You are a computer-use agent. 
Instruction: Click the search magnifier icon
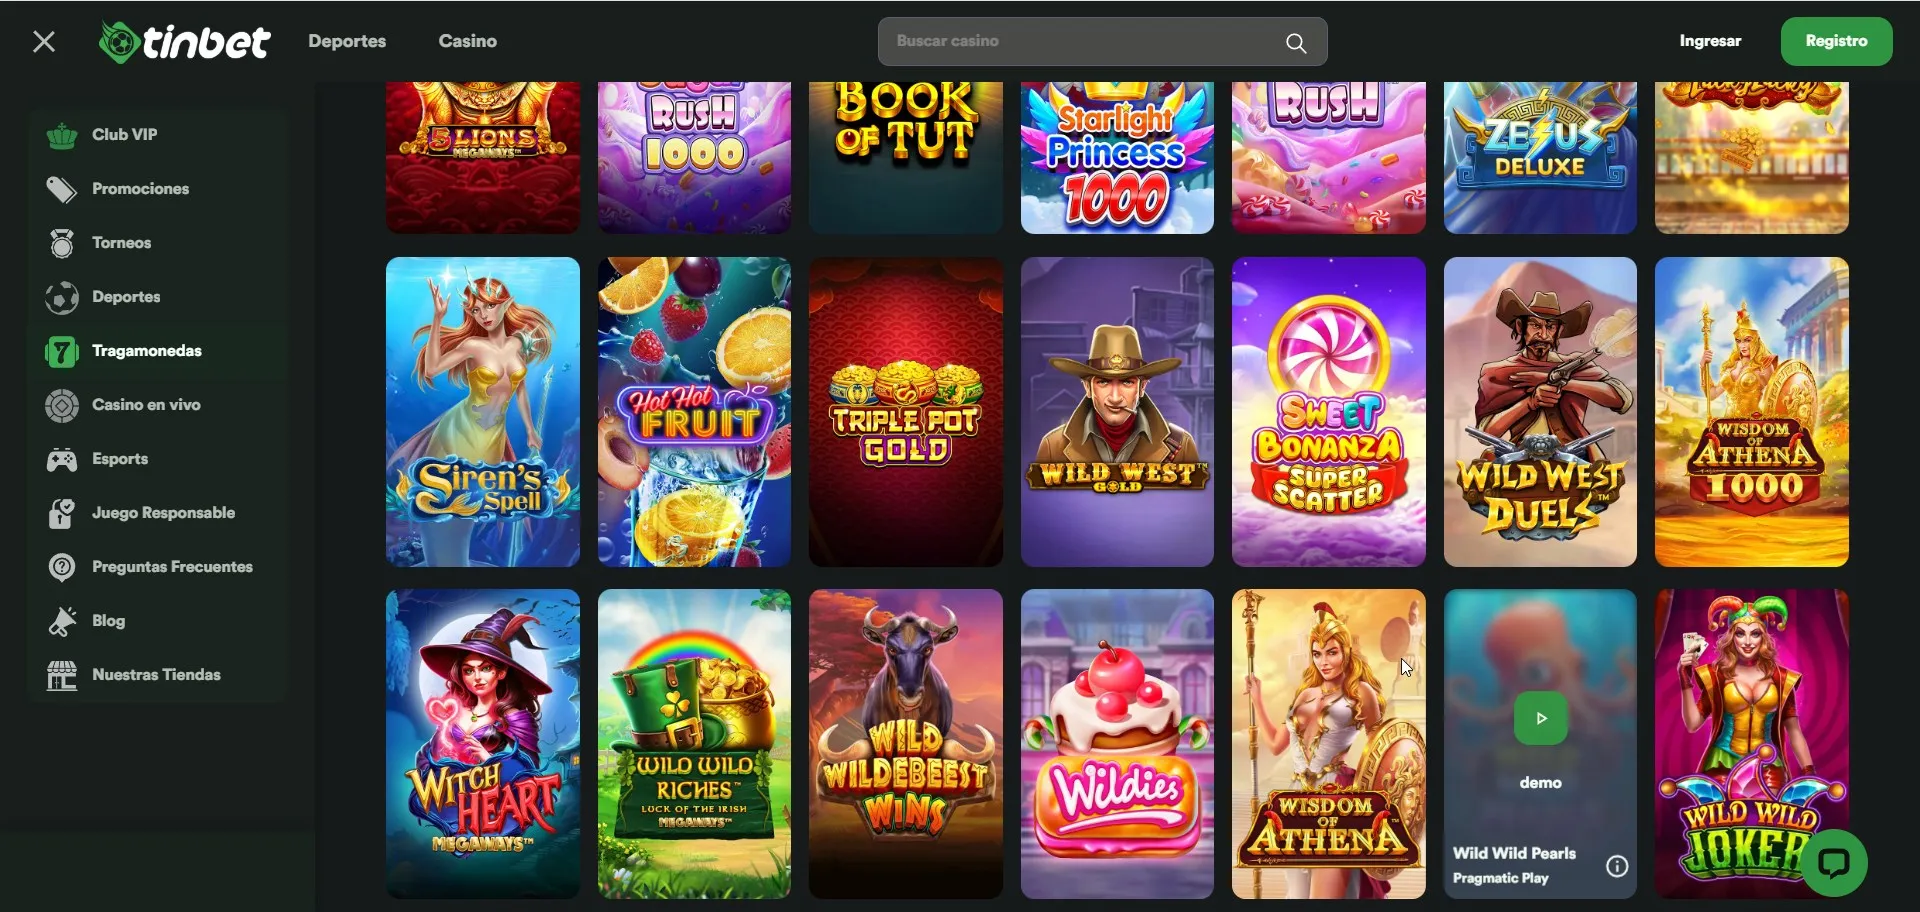[x=1296, y=42]
